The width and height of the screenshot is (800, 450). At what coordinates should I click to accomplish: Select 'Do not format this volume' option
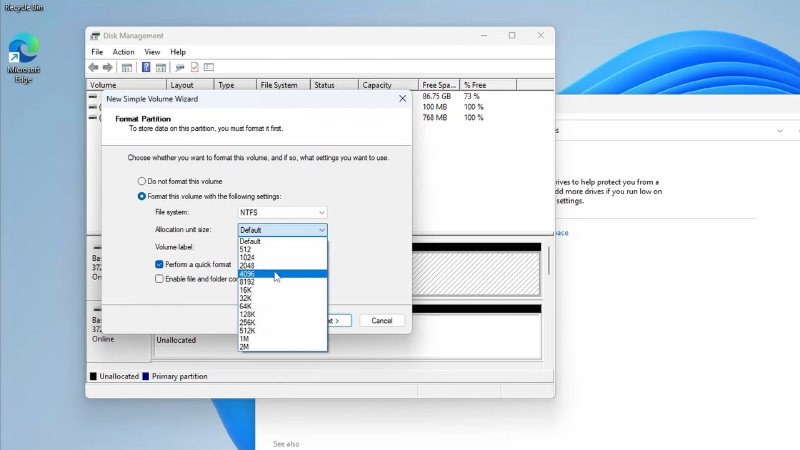tap(142, 181)
